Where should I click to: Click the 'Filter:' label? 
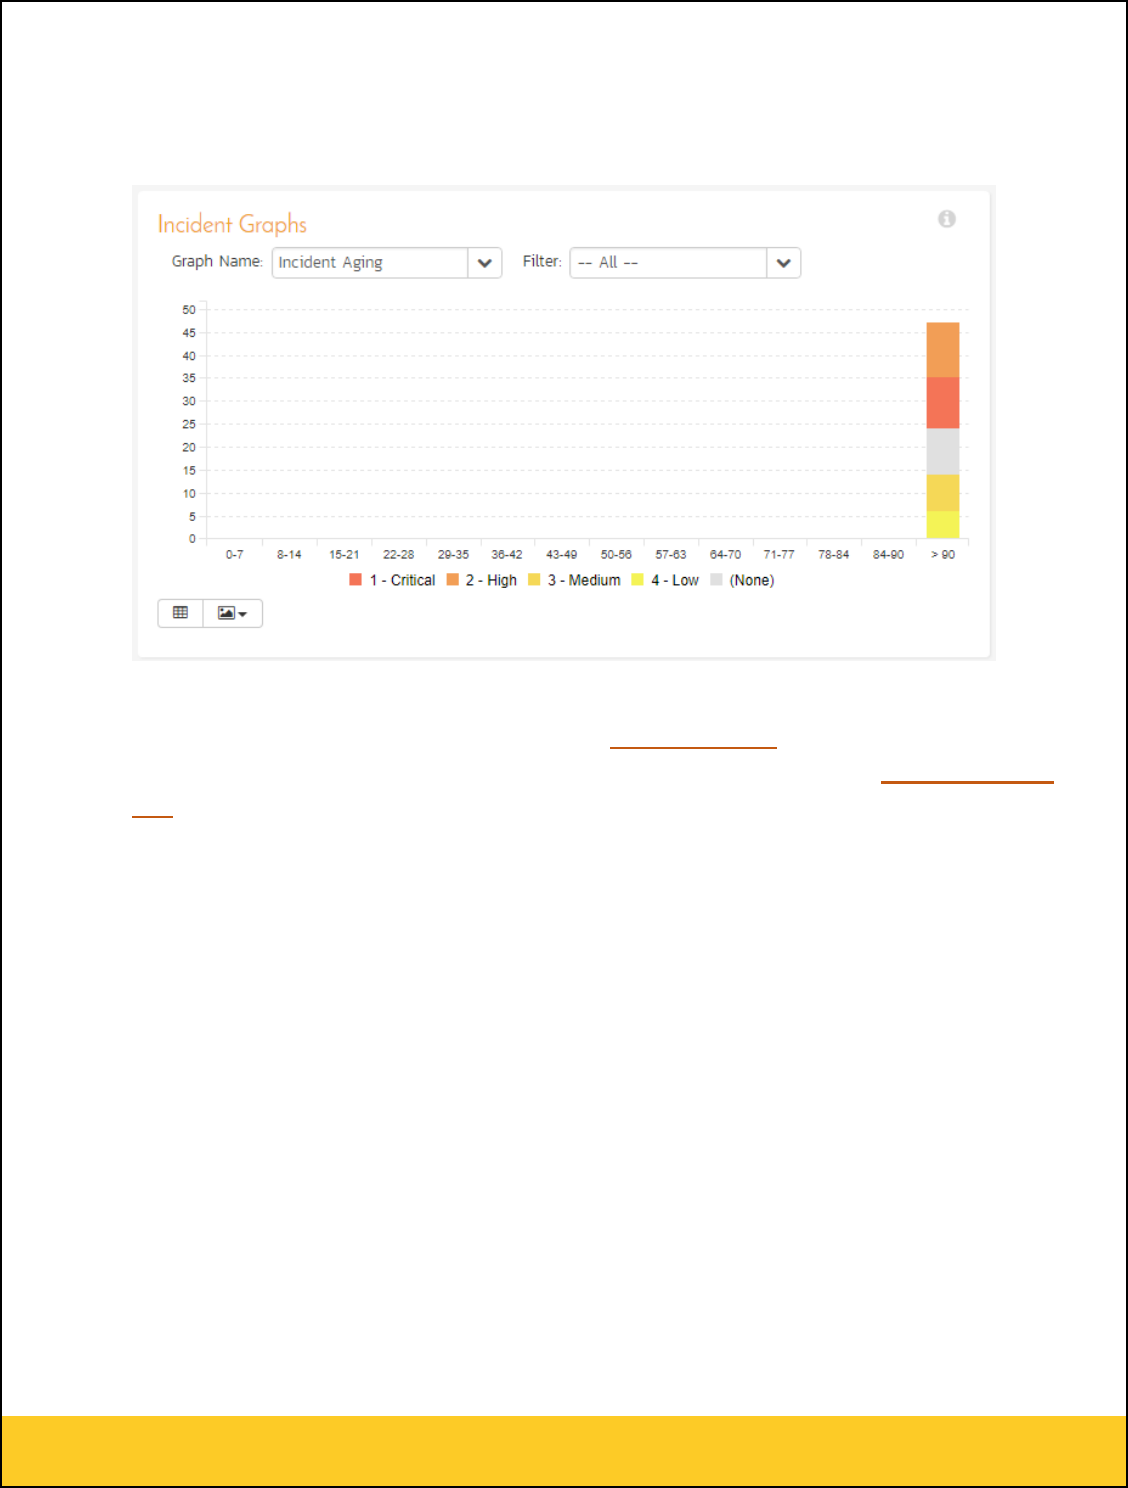542,261
